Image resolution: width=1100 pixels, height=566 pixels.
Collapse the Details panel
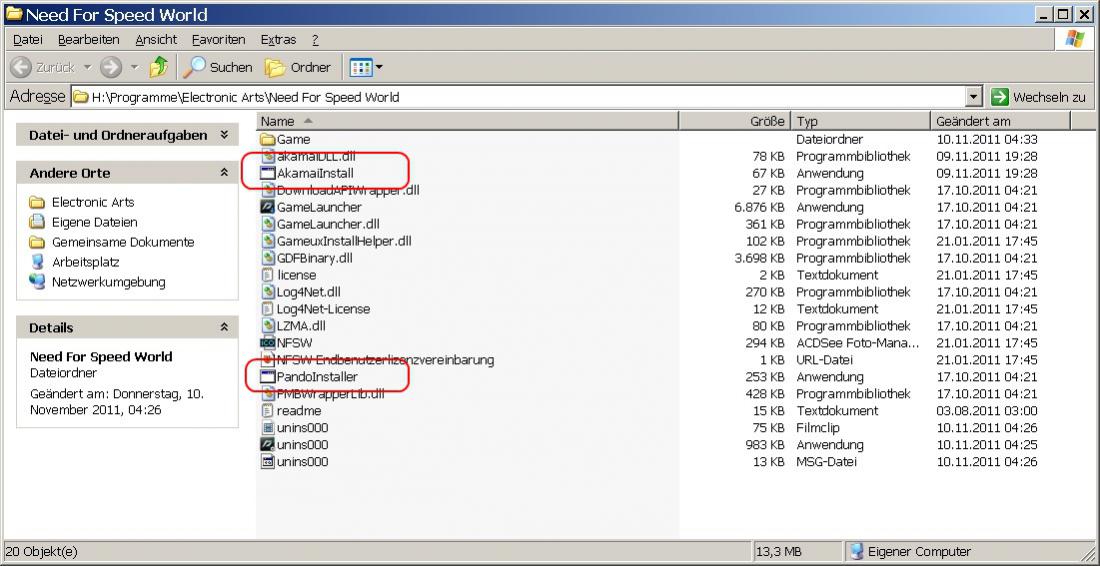(224, 328)
